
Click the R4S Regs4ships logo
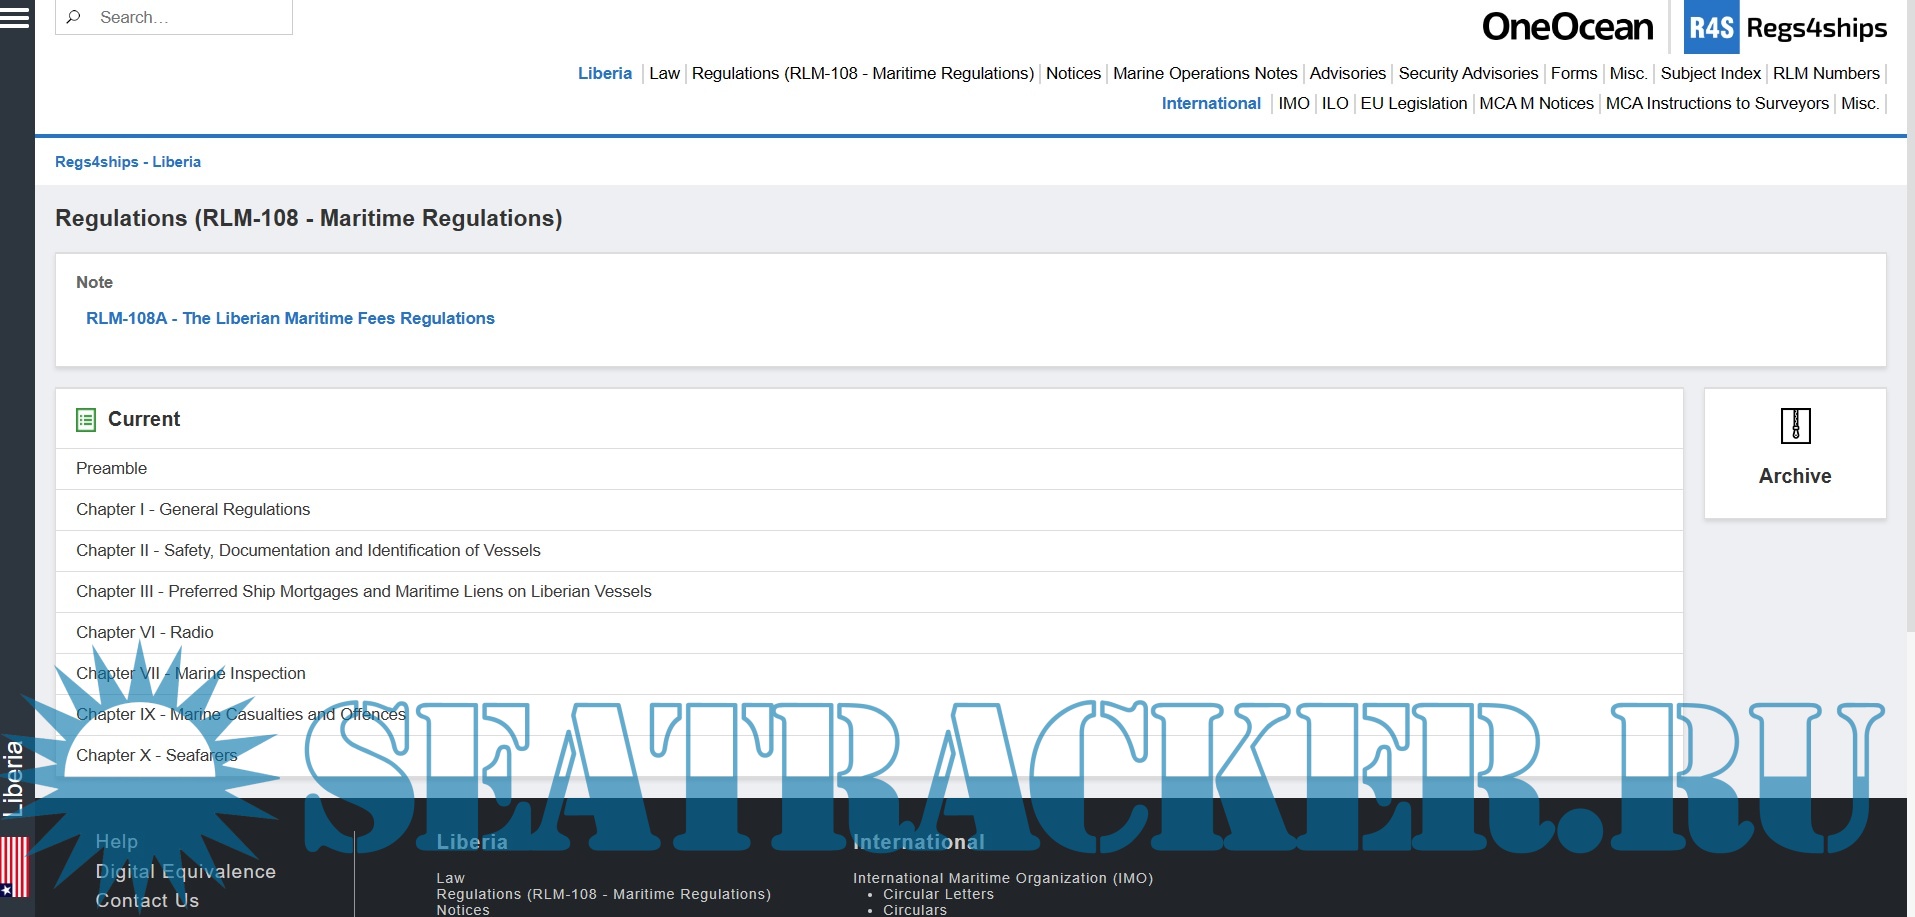click(x=1786, y=27)
